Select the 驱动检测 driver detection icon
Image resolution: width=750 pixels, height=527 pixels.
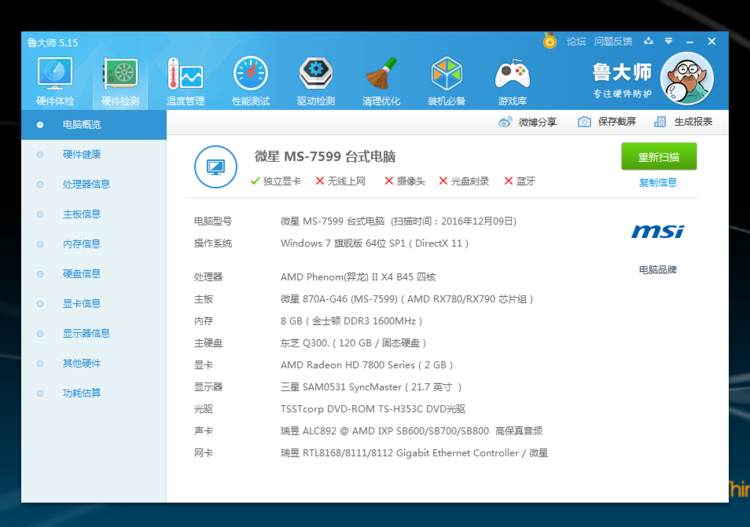click(316, 76)
